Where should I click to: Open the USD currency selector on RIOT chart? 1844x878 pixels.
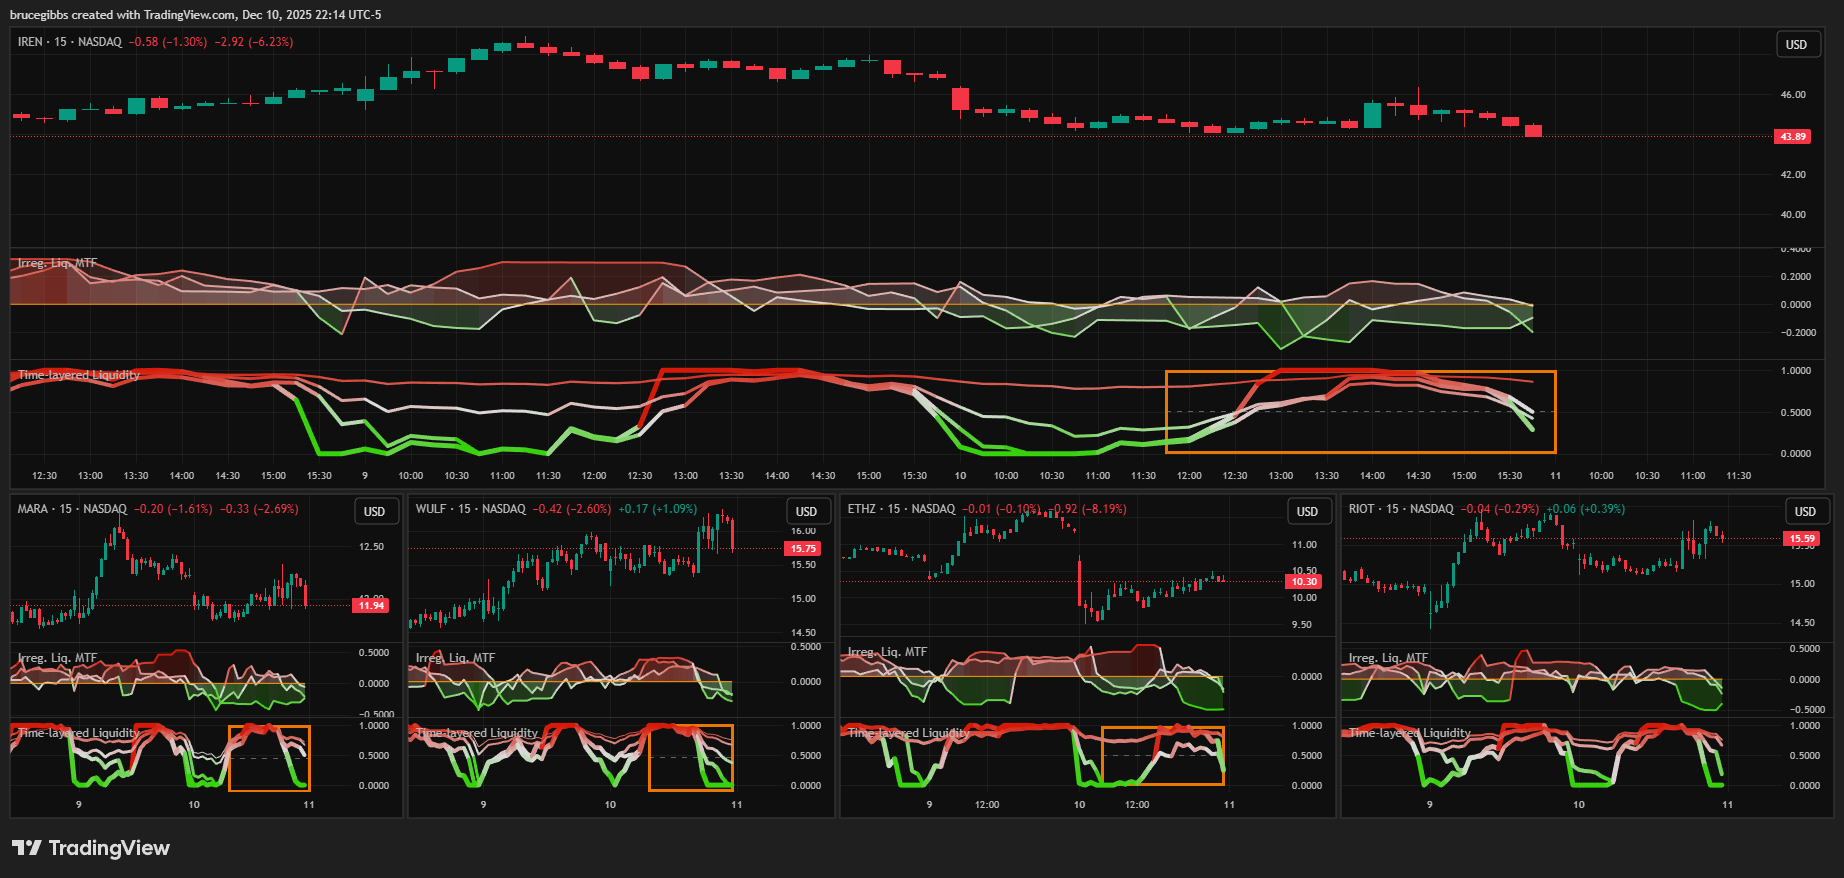point(1804,512)
